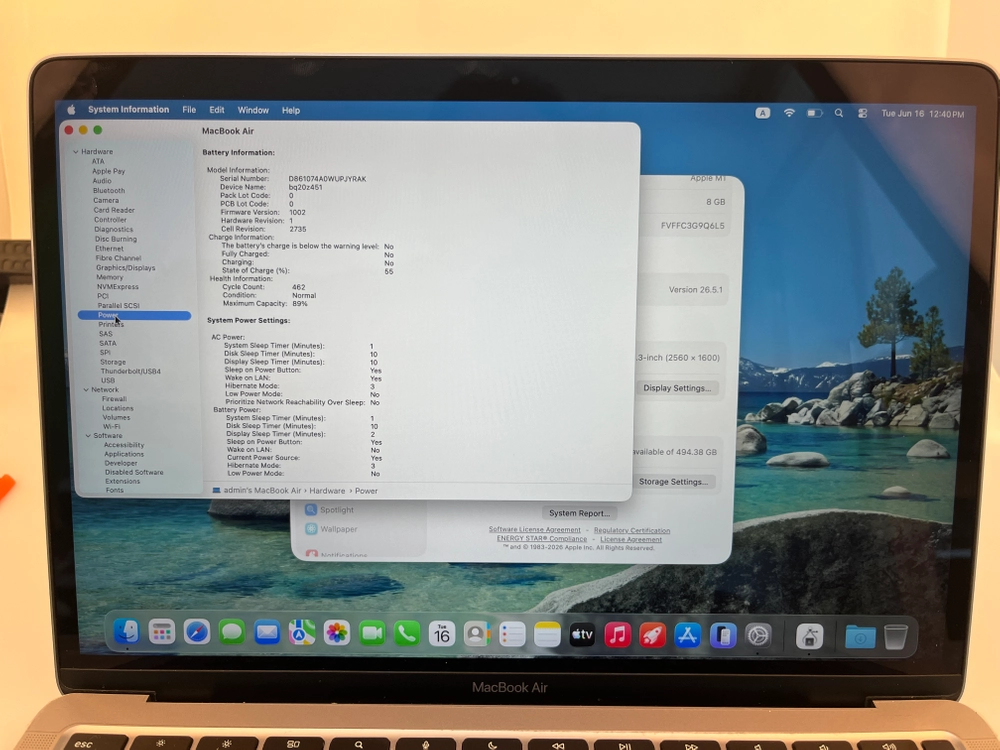Click Display Settings button
The height and width of the screenshot is (750, 1000).
[677, 388]
